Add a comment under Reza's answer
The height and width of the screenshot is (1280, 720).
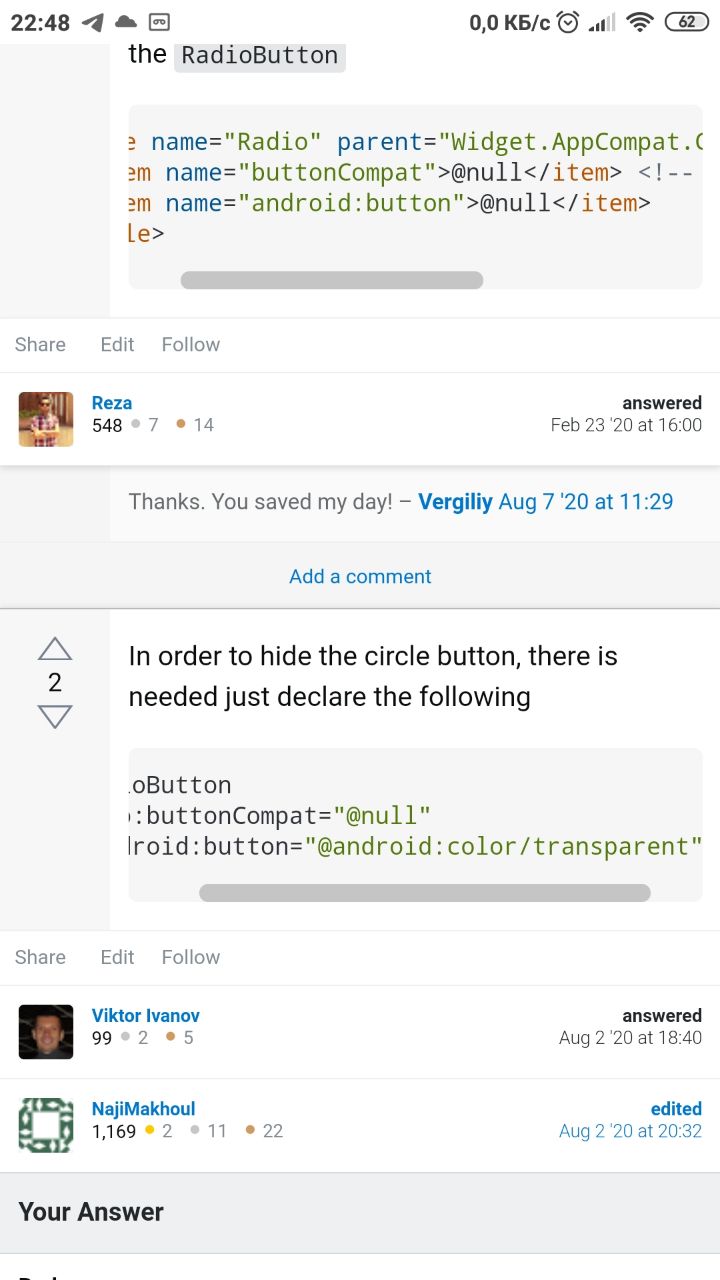[x=360, y=576]
